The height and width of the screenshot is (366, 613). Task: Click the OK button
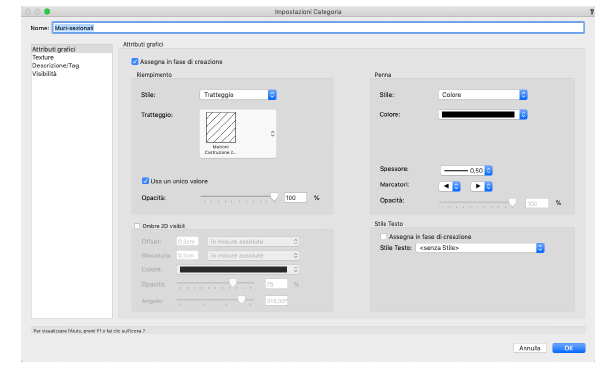pos(569,348)
